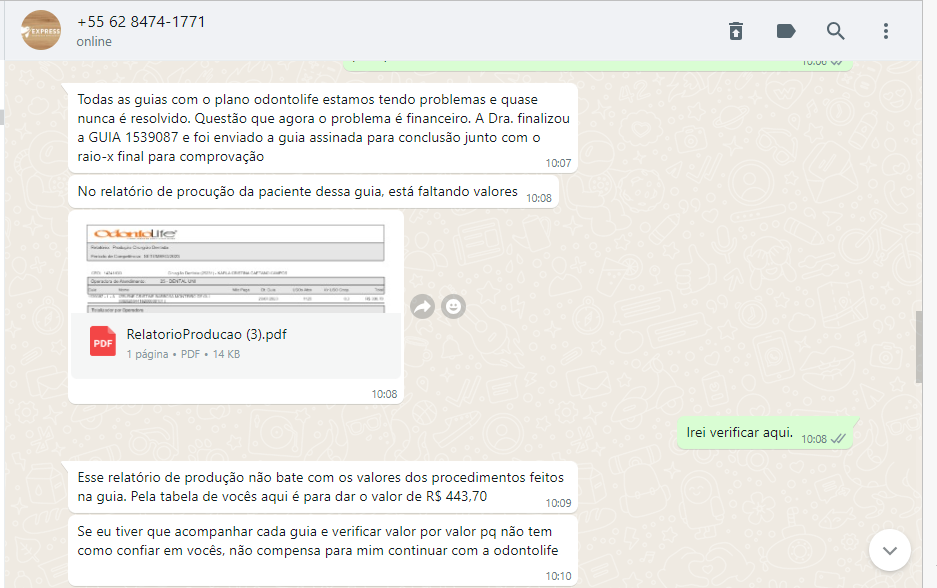The height and width of the screenshot is (588, 937).
Task: Click the online status text
Action: pos(94,42)
